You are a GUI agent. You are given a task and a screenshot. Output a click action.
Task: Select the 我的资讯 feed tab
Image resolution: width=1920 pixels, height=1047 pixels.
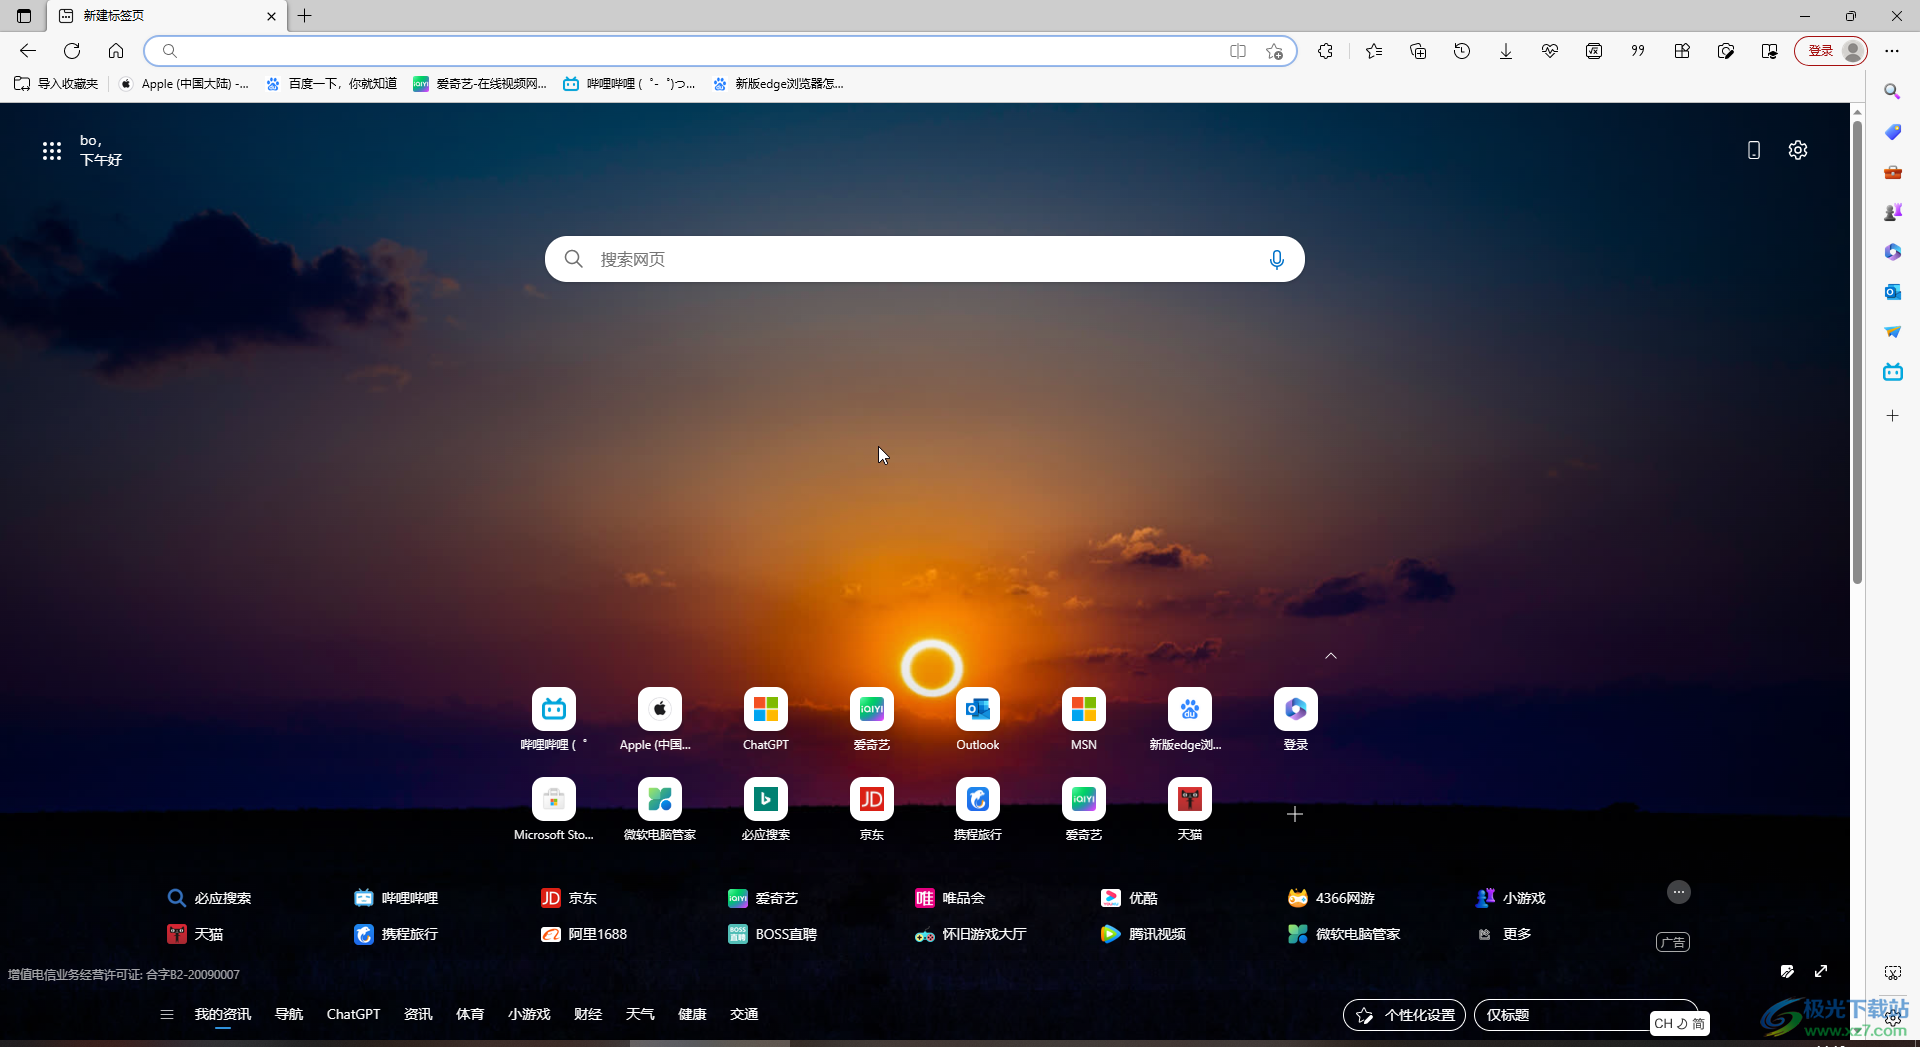tap(223, 1014)
